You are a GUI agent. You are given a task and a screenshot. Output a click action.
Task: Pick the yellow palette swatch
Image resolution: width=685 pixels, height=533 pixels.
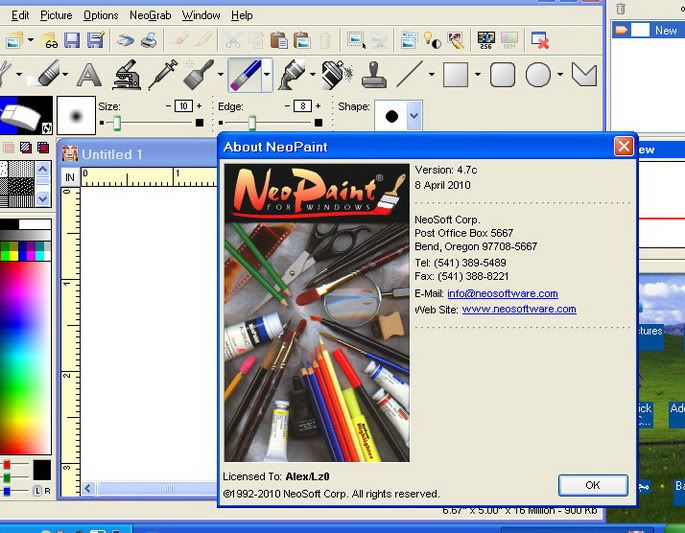click(14, 256)
